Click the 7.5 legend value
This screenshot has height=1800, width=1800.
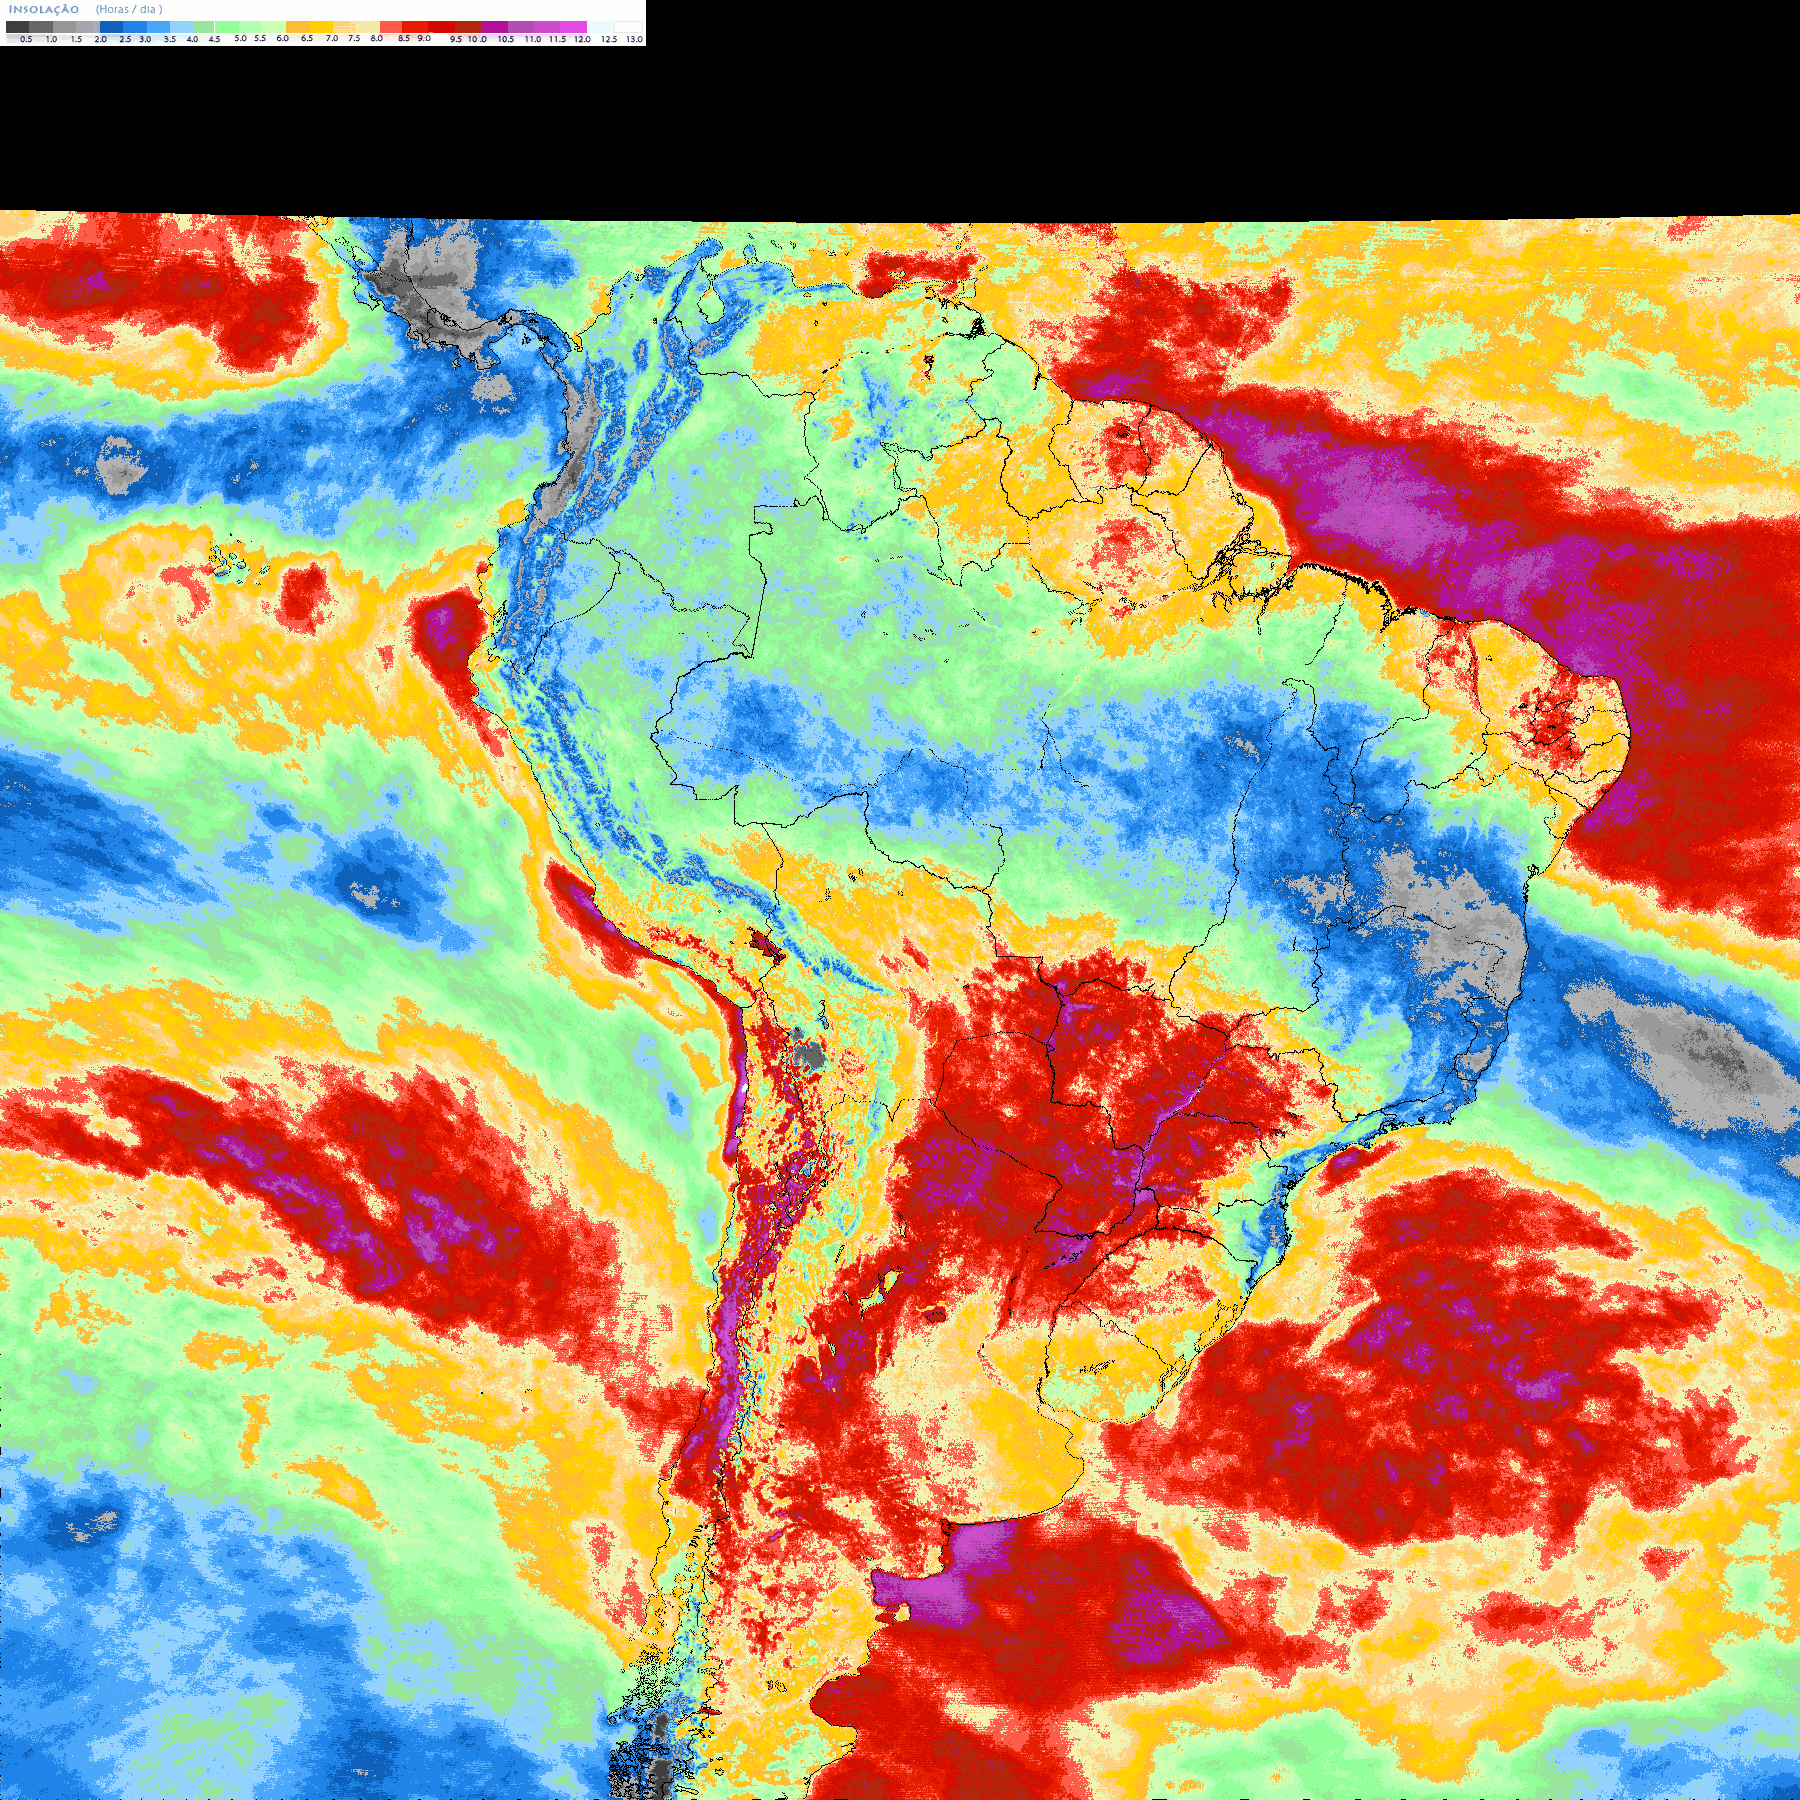pos(354,38)
